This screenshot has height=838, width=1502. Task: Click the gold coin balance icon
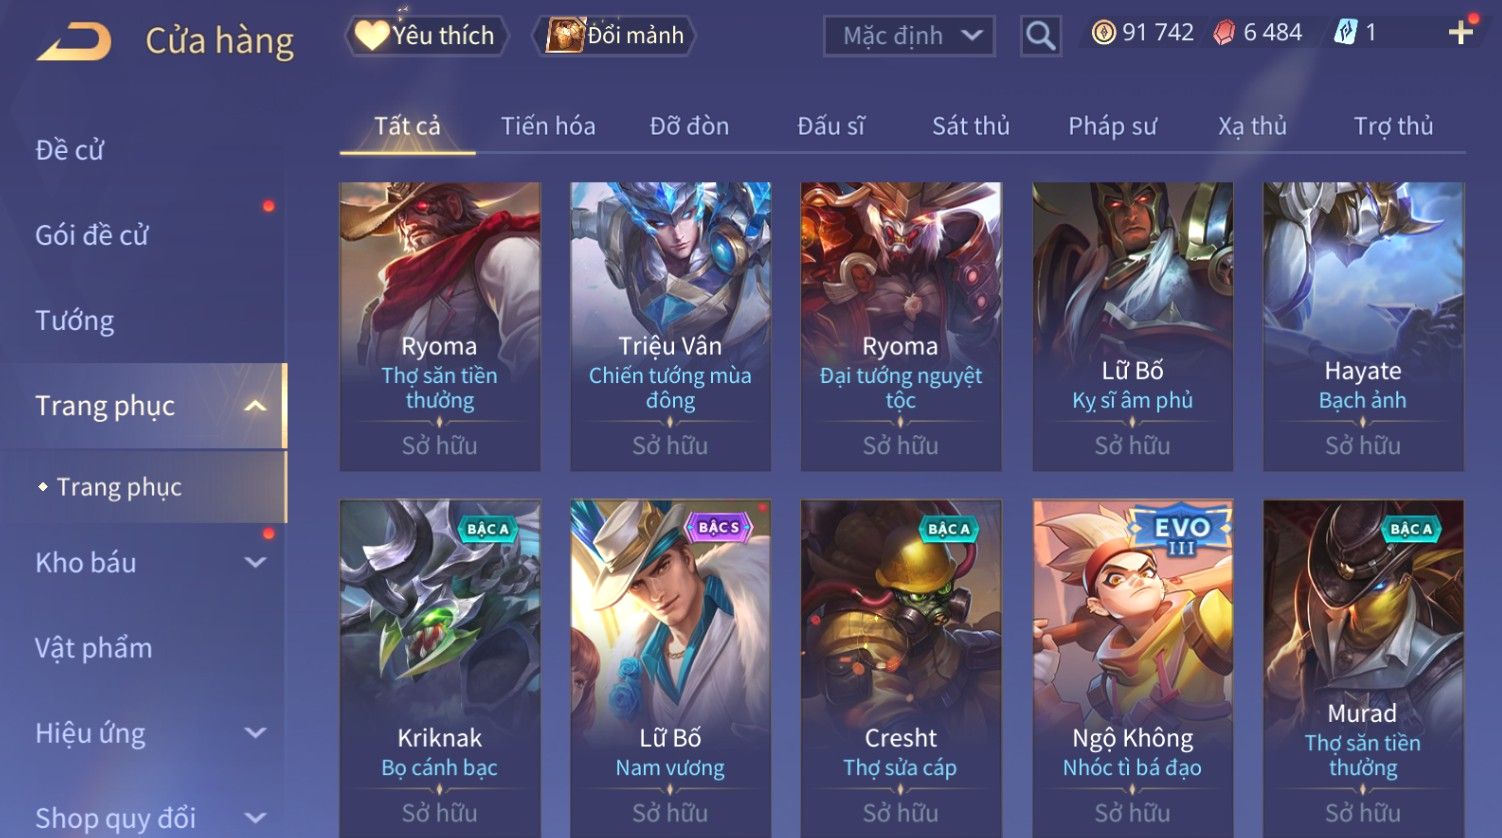pos(1103,33)
